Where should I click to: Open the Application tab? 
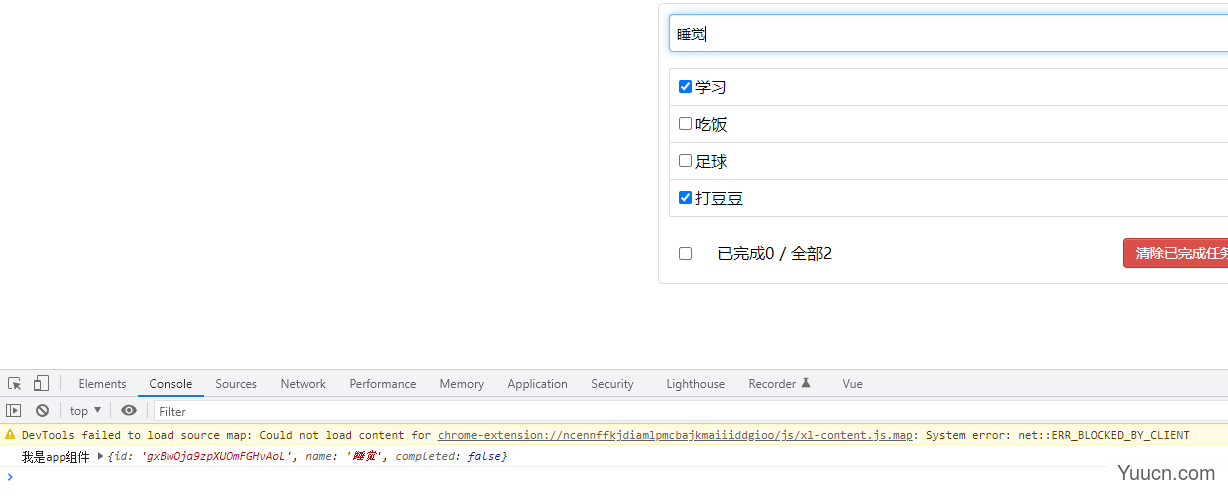point(537,384)
